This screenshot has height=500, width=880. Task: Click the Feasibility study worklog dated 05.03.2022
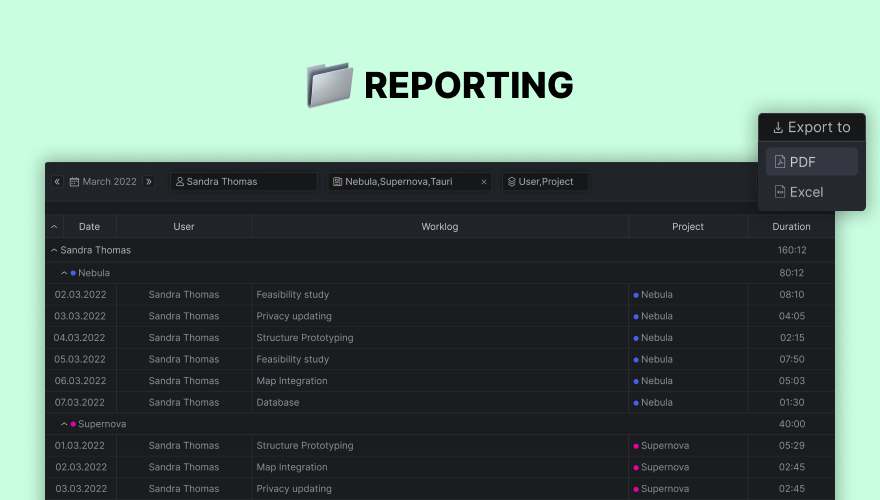(292, 359)
